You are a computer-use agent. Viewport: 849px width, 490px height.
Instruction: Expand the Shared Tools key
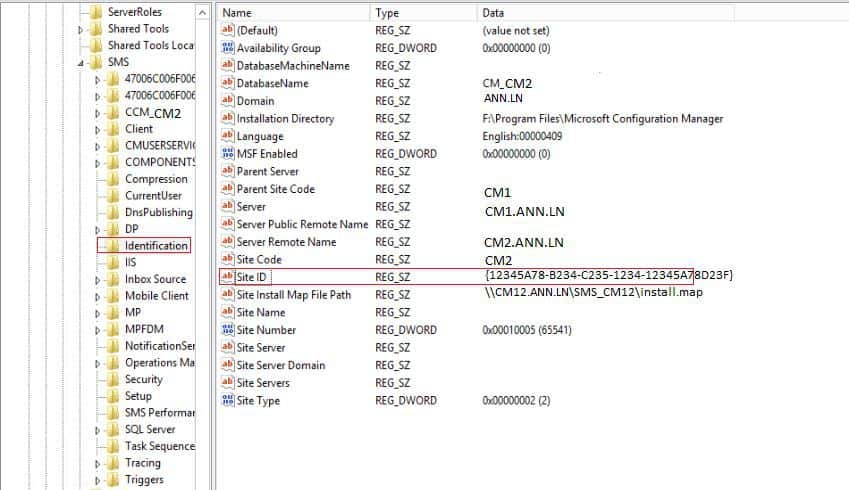[81, 30]
